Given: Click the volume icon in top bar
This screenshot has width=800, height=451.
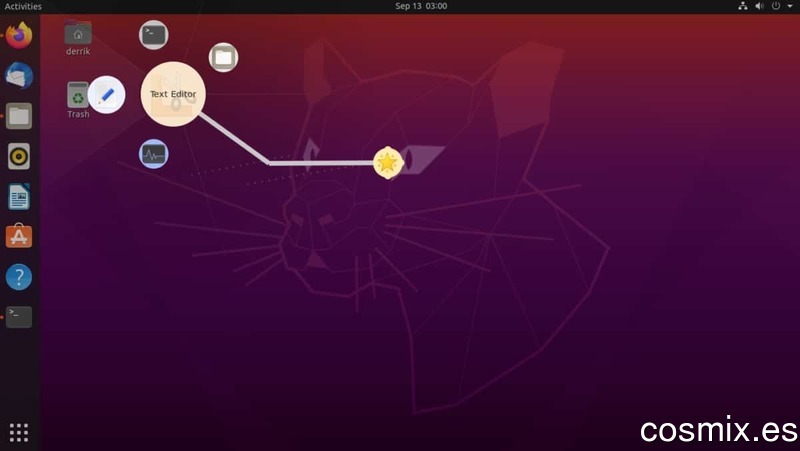Looking at the screenshot, I should (x=760, y=6).
